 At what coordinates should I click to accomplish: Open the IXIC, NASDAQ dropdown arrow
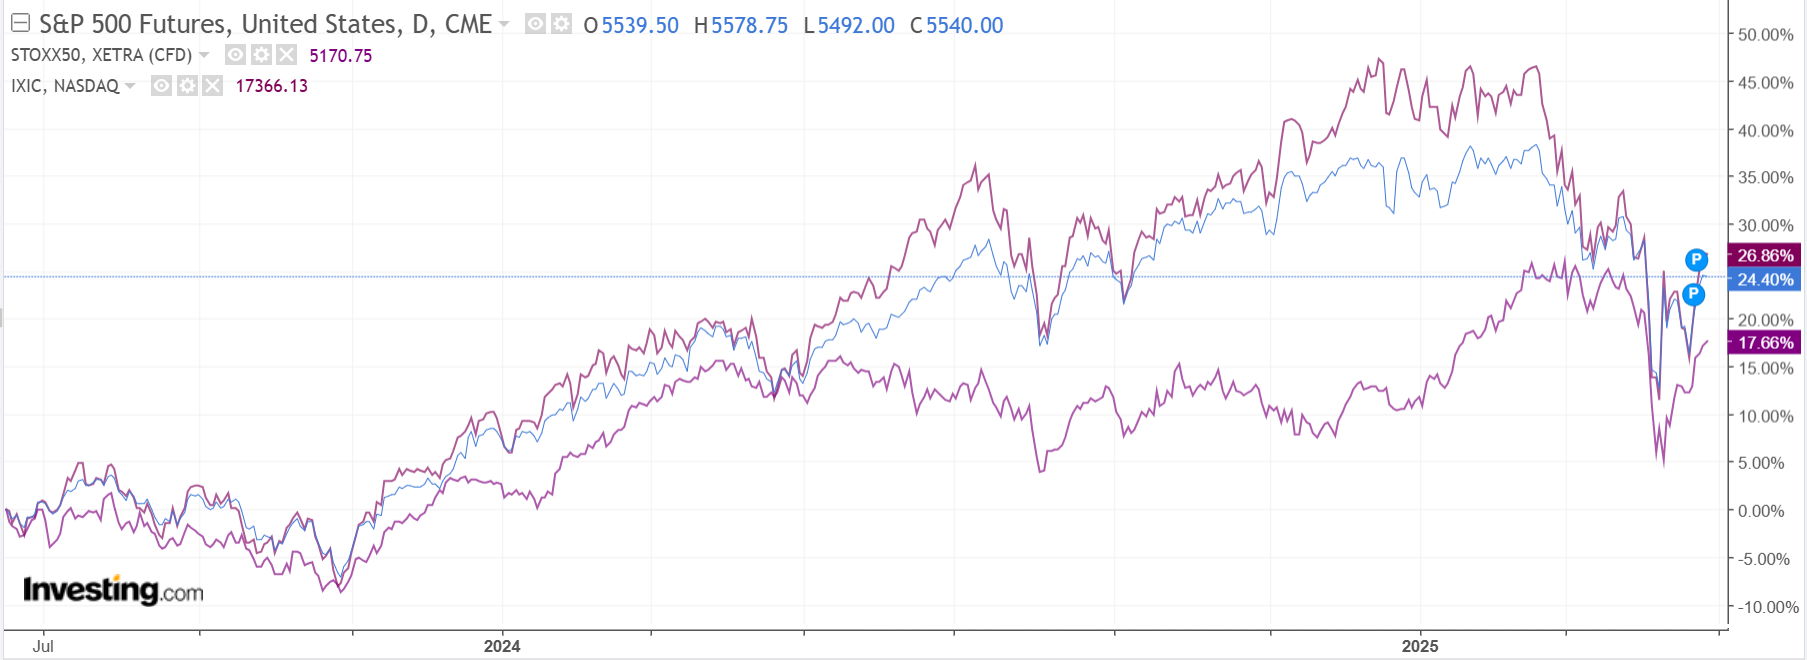[x=130, y=86]
